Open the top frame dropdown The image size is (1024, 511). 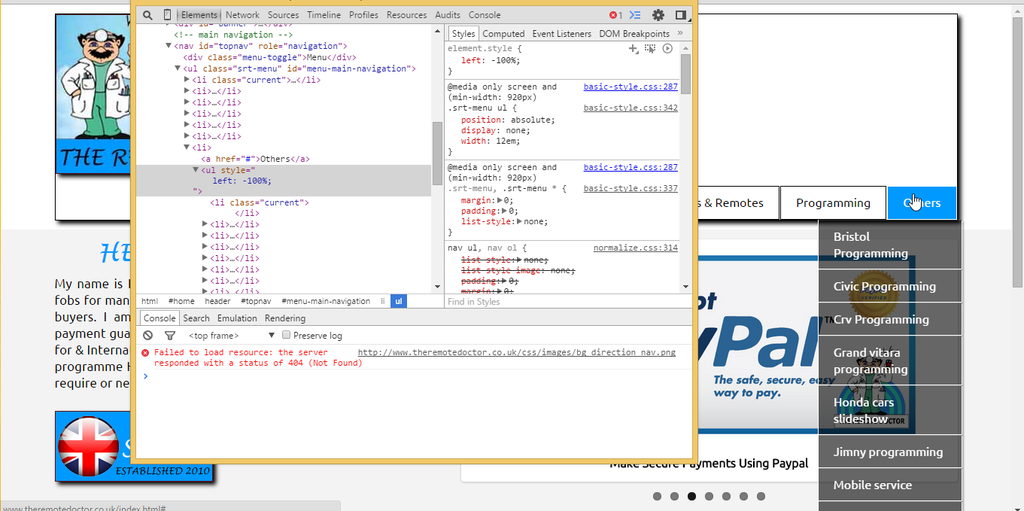(232, 335)
